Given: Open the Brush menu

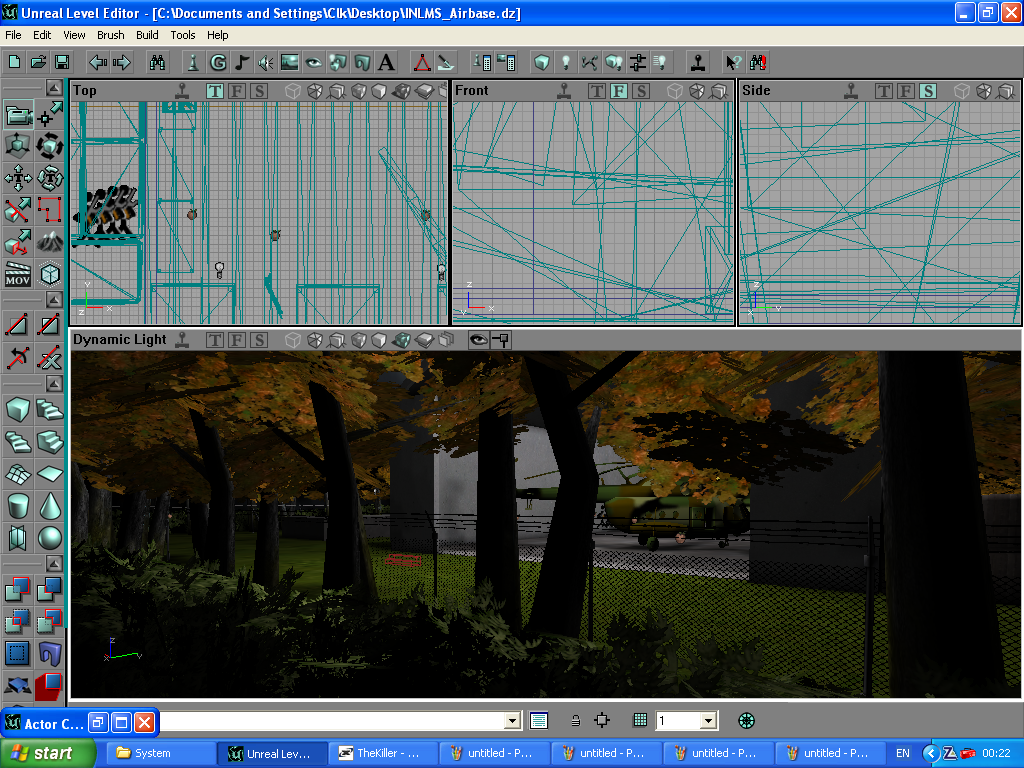Looking at the screenshot, I should [111, 35].
